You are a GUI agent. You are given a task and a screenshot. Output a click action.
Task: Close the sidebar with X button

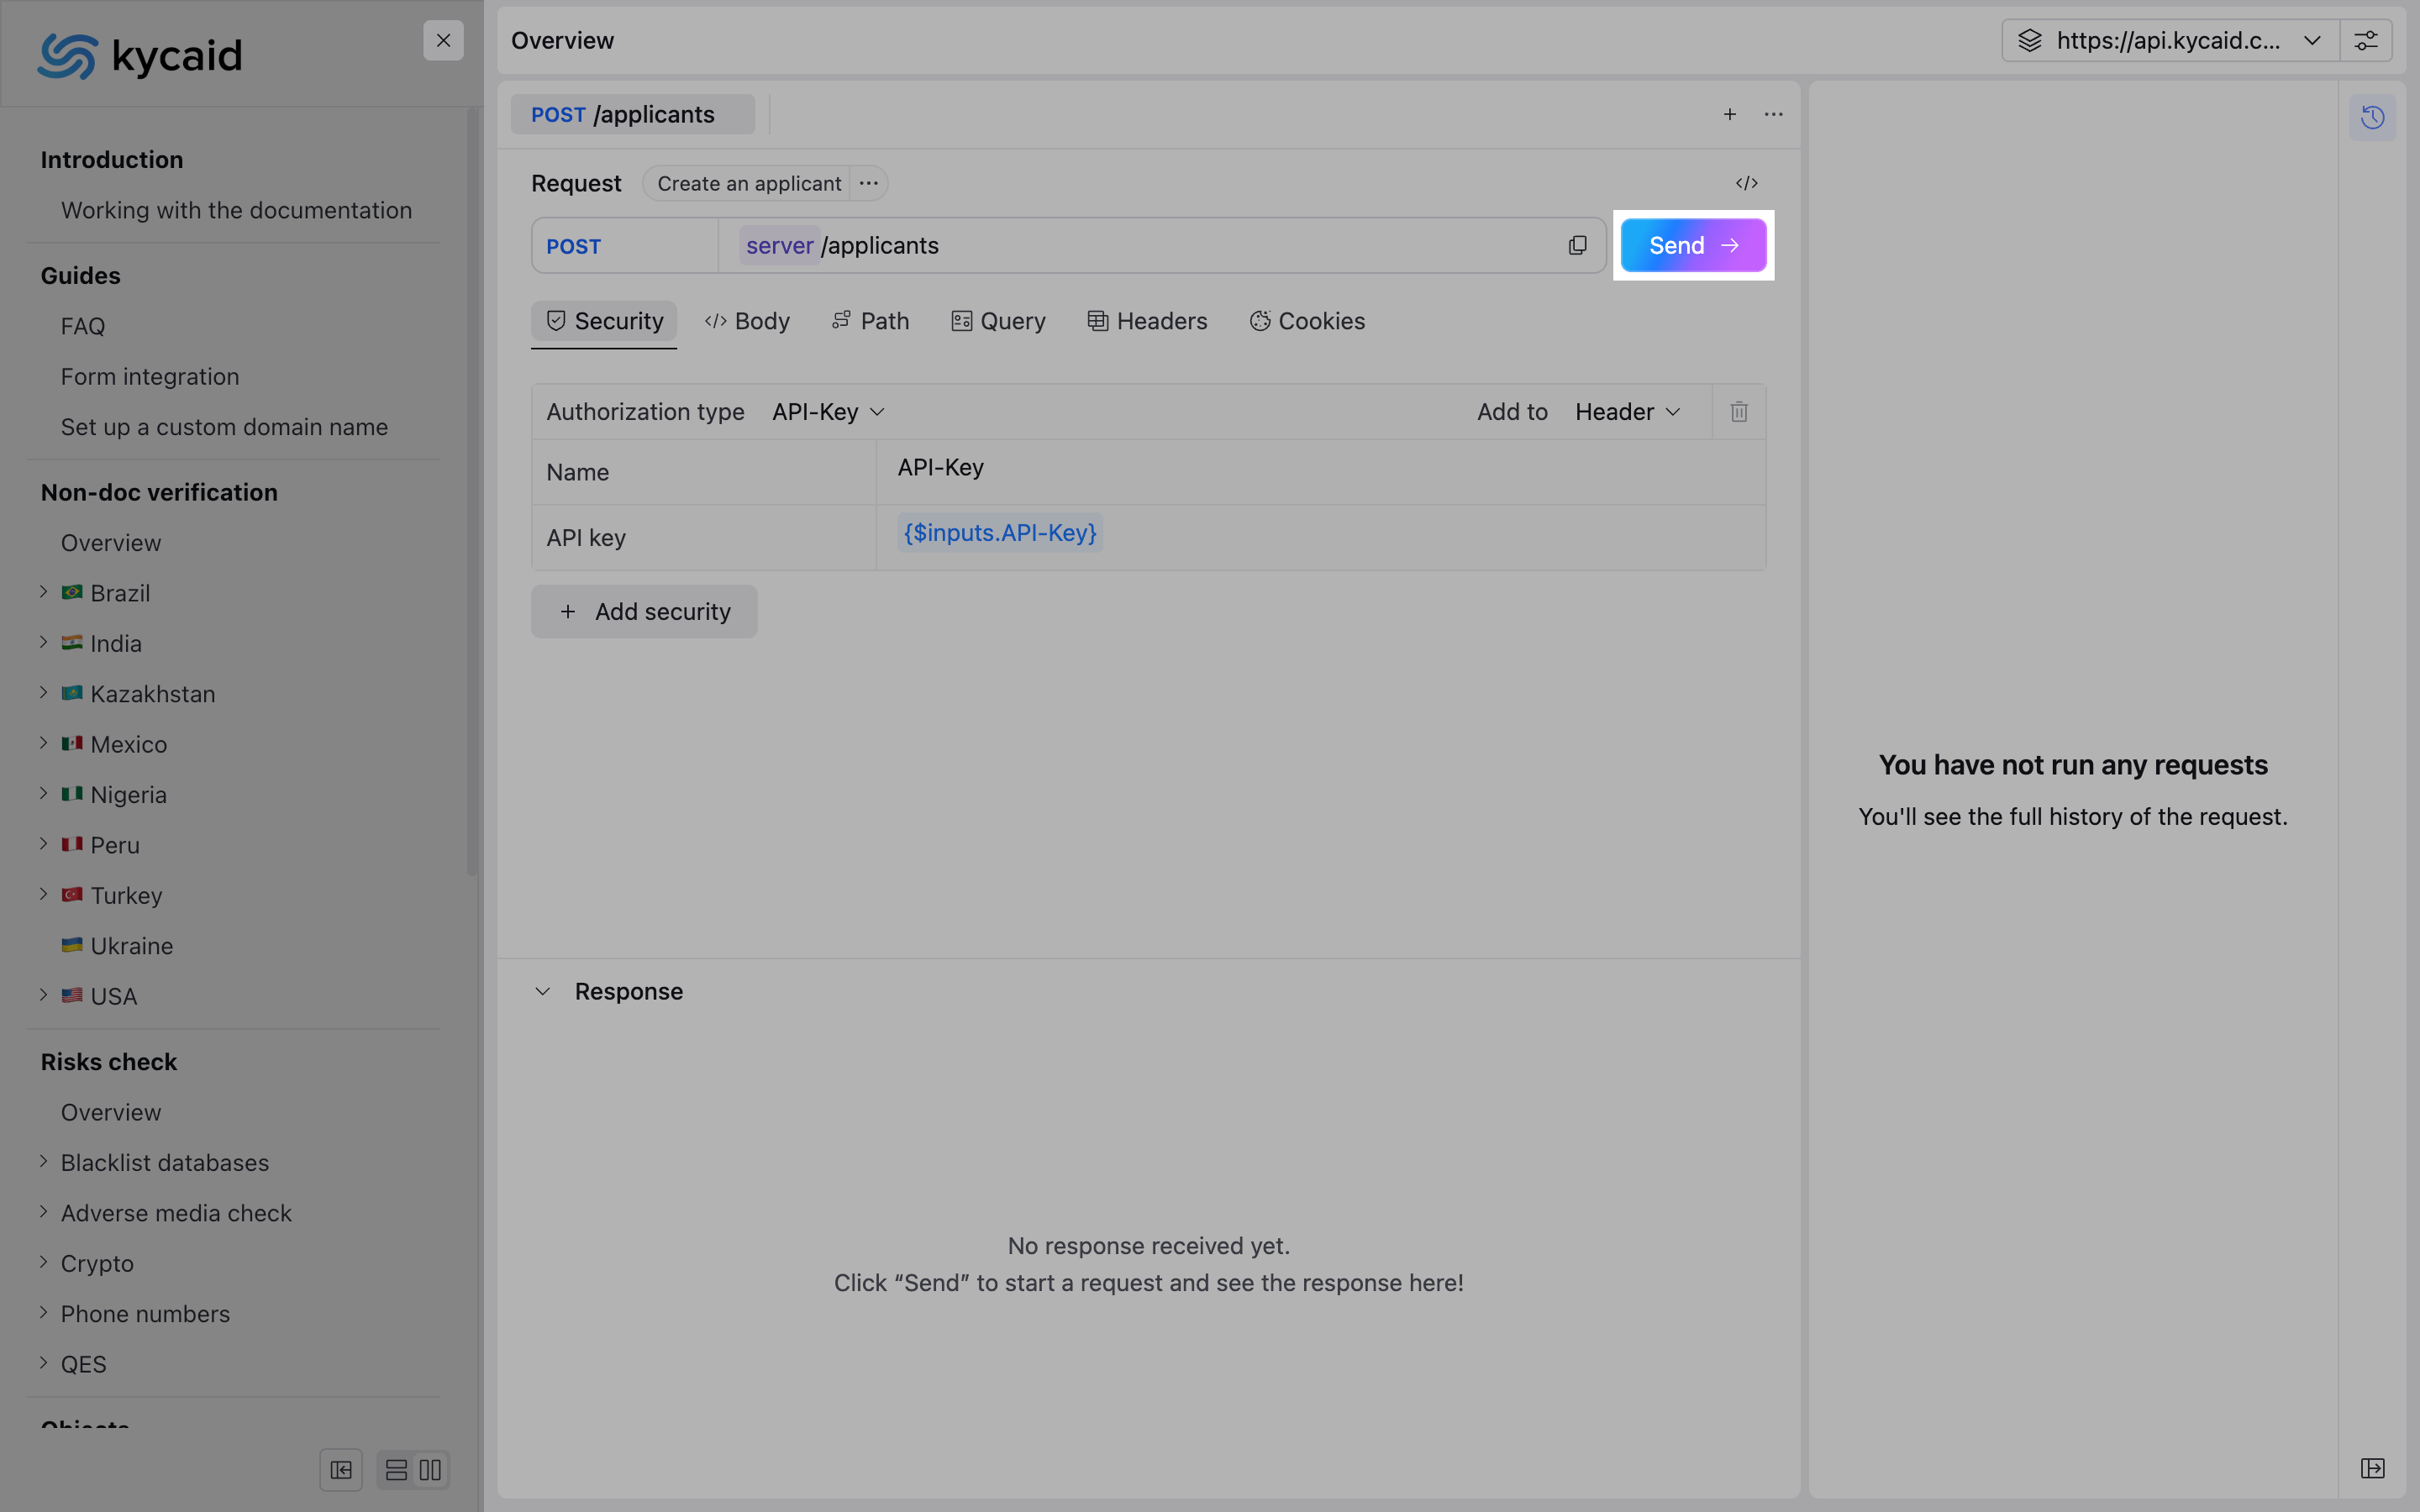443,41
